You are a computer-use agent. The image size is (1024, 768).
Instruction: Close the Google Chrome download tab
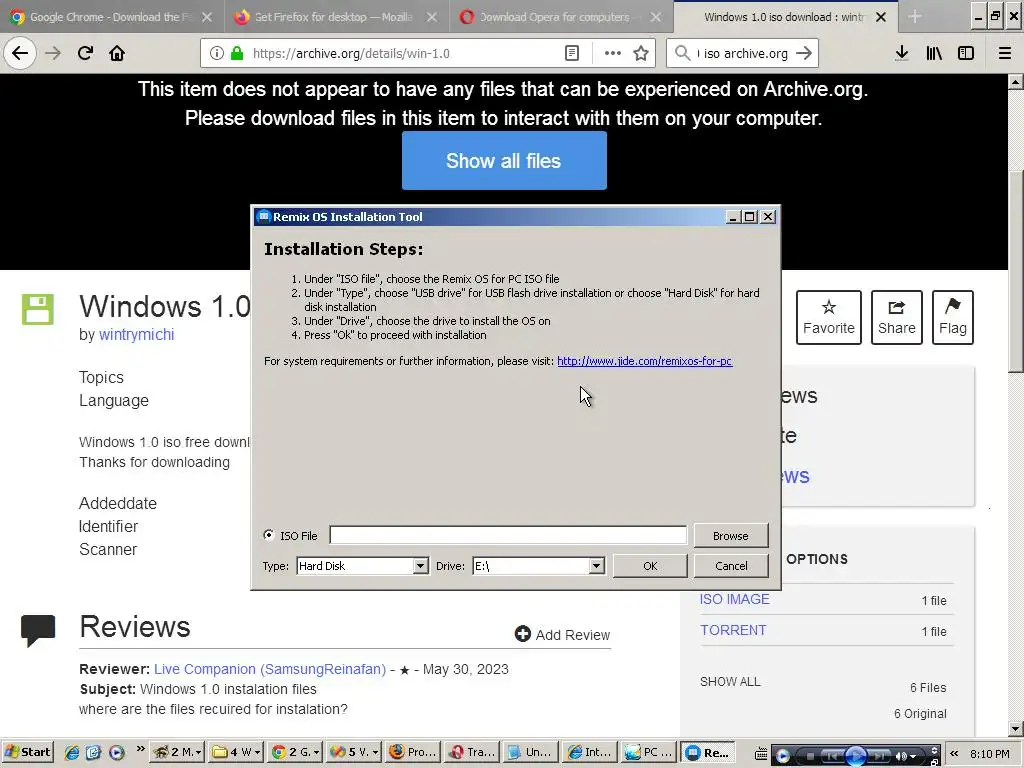pyautogui.click(x=207, y=17)
